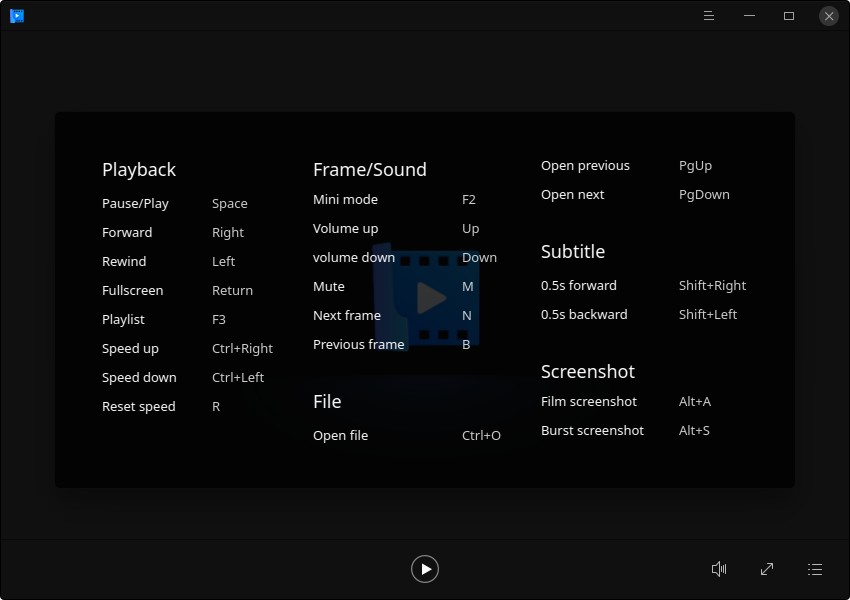850x600 pixels.
Task: Minimize the movie player window
Action: click(749, 16)
